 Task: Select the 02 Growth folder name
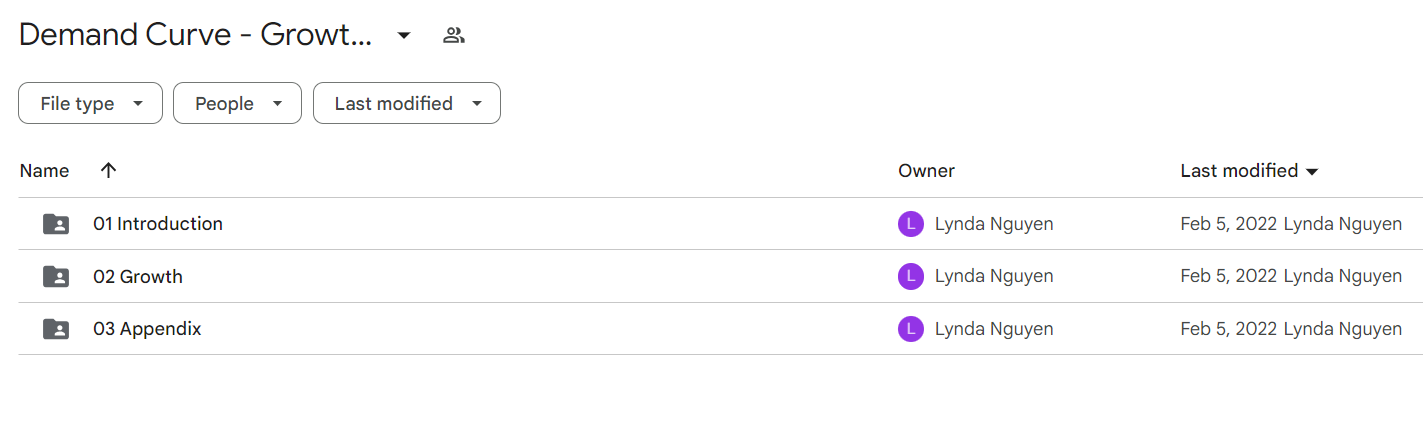tap(138, 277)
